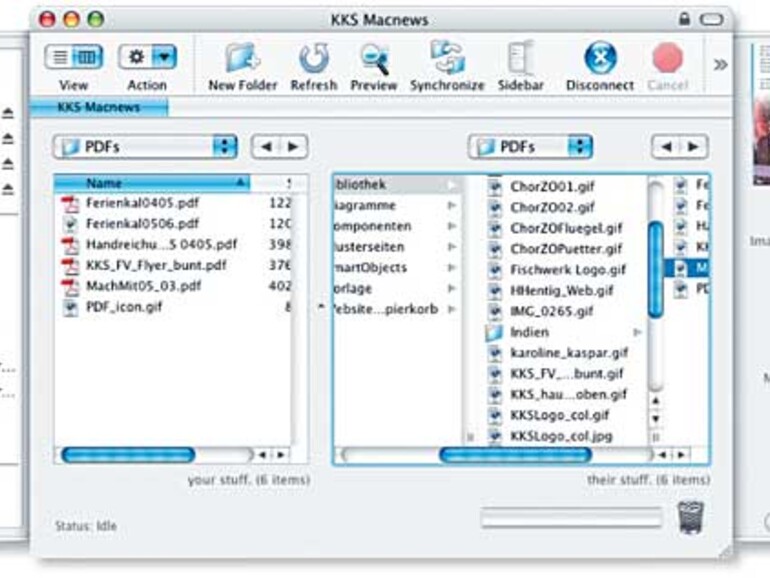The image size is (770, 578).
Task: Open Preview with magnifier icon
Action: (374, 59)
